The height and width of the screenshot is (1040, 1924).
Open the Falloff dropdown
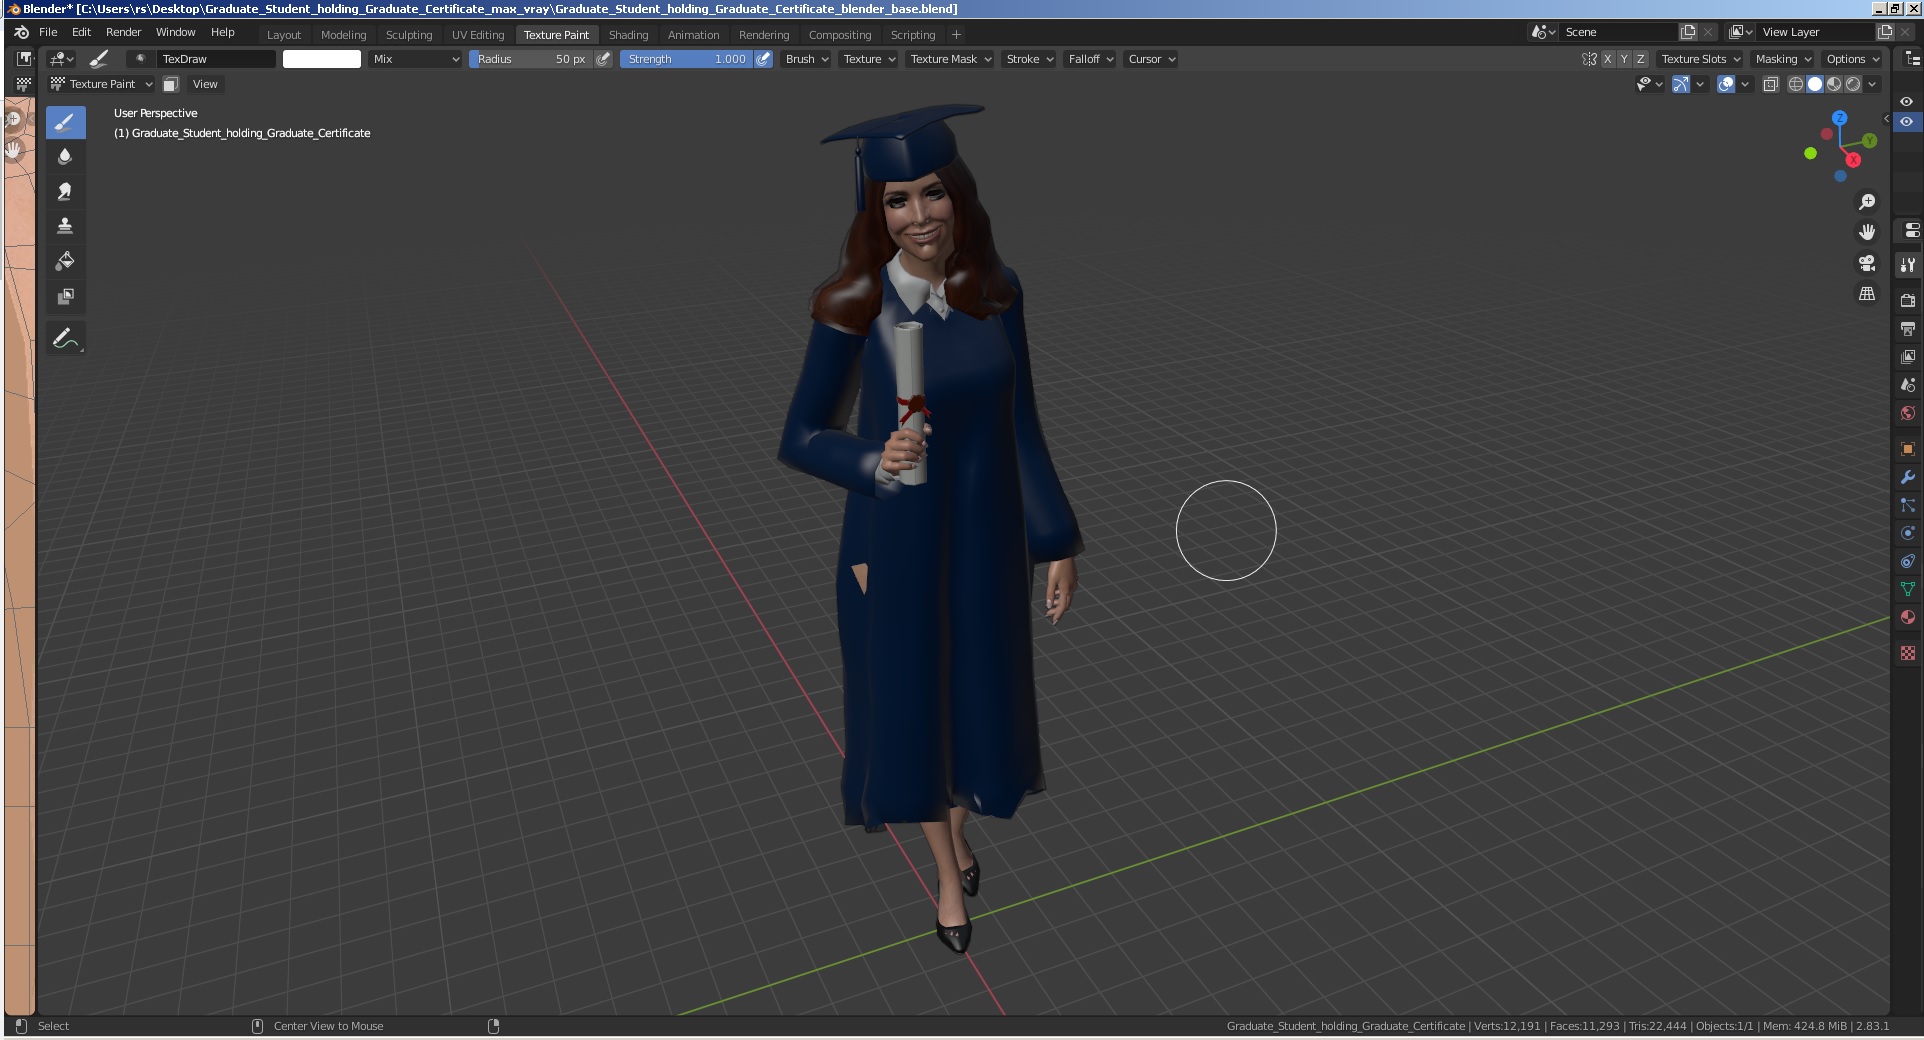pos(1090,59)
